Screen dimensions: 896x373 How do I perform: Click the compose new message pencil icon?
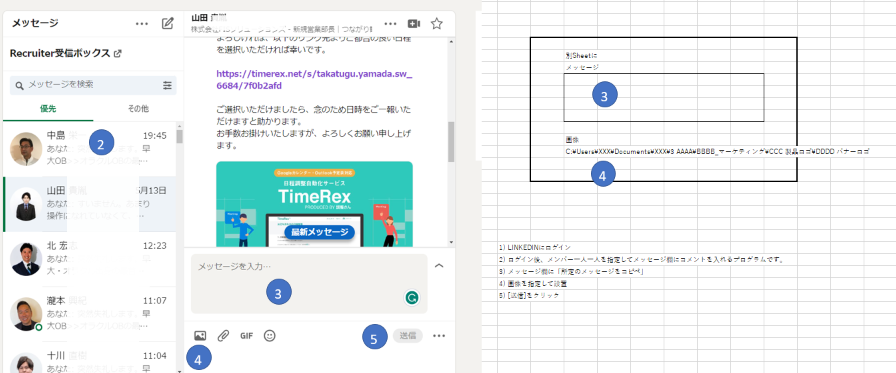(x=167, y=23)
